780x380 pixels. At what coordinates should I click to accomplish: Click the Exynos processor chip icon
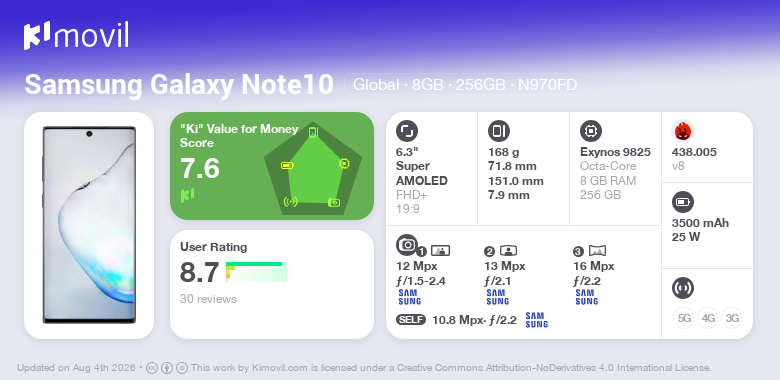[591, 131]
